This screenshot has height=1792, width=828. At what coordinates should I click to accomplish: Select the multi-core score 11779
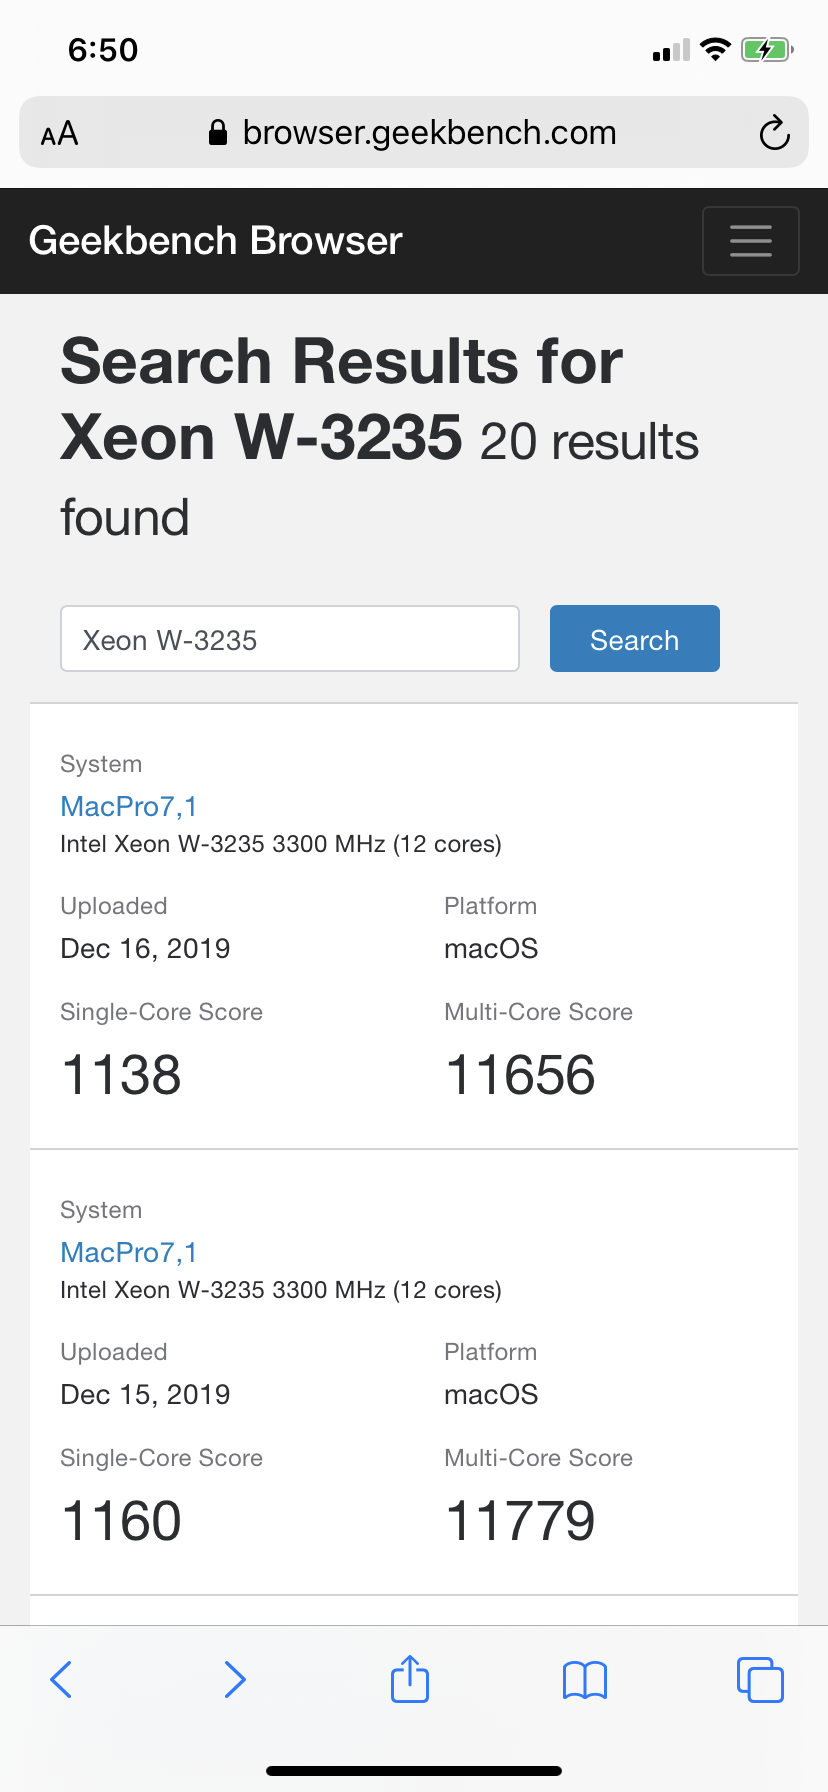point(520,1521)
